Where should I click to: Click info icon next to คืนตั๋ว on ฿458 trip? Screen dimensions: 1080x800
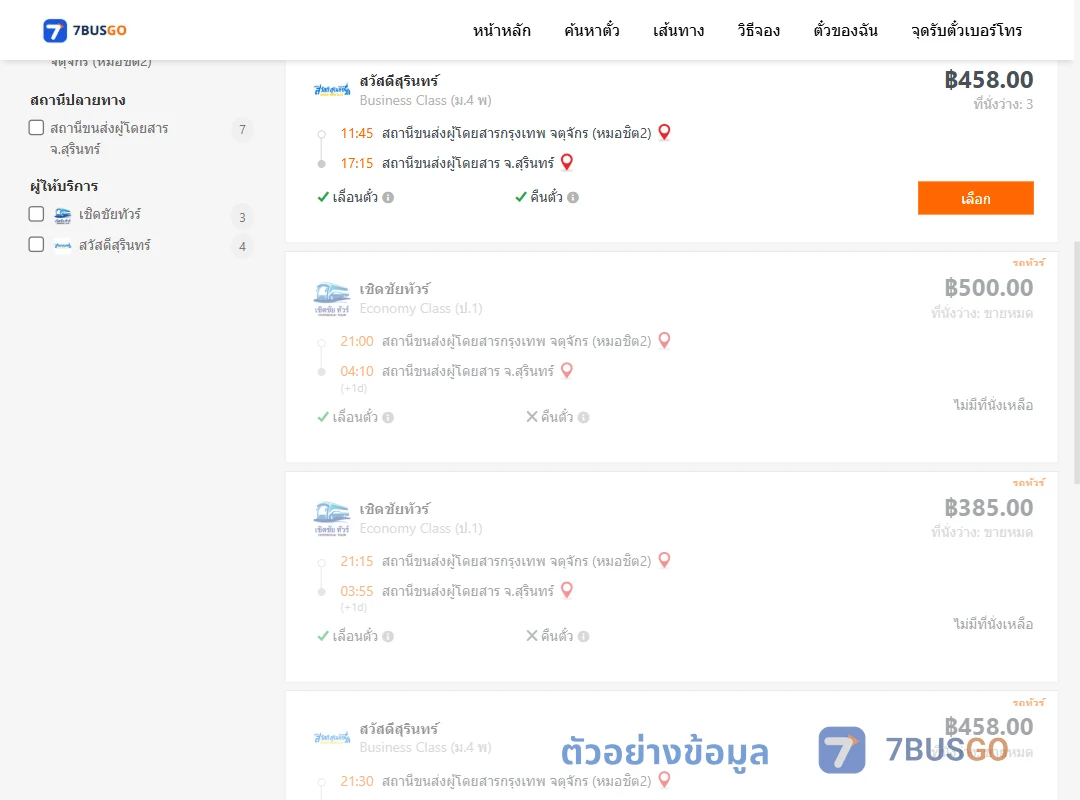point(573,197)
